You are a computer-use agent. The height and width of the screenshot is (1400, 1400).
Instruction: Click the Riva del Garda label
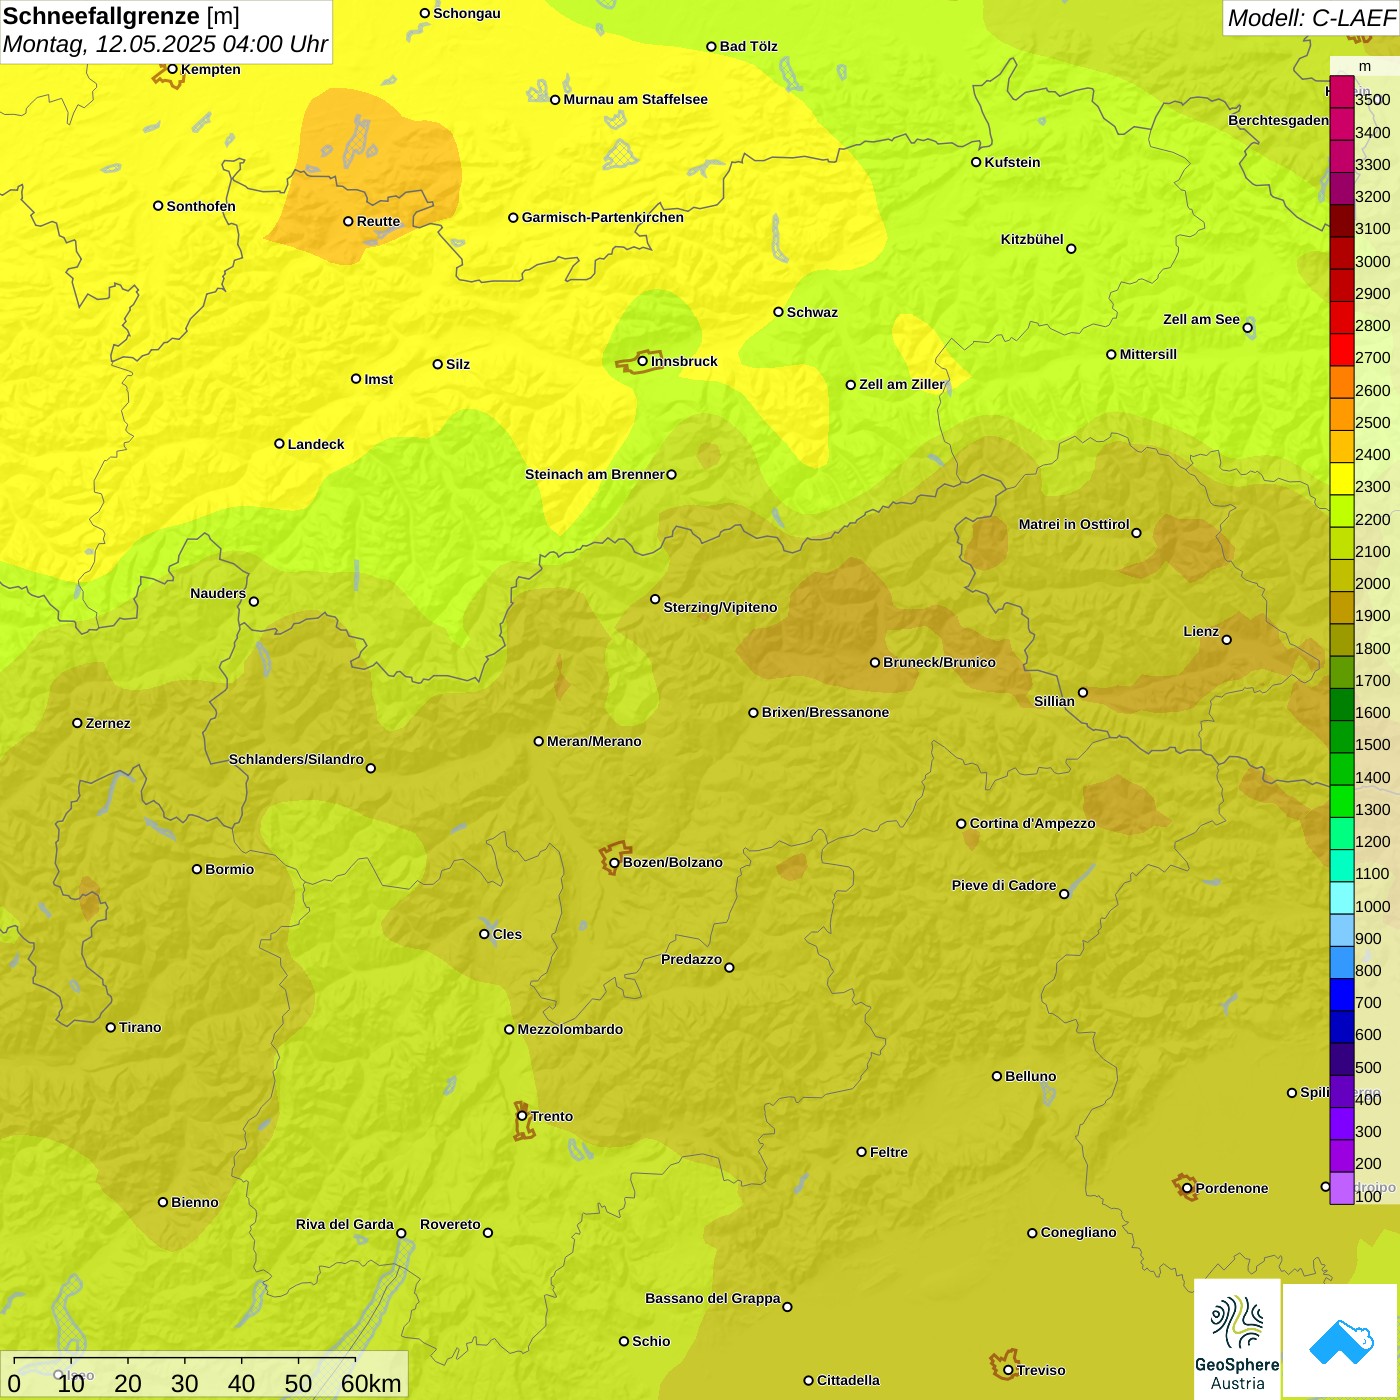tap(345, 1224)
